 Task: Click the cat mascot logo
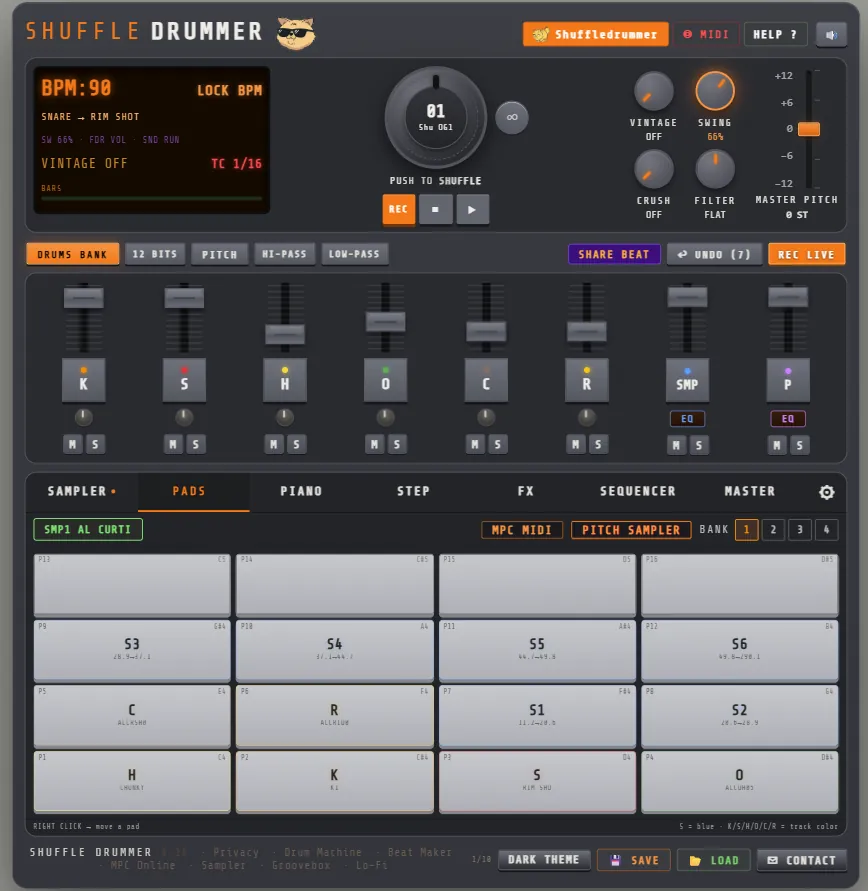[x=295, y=33]
